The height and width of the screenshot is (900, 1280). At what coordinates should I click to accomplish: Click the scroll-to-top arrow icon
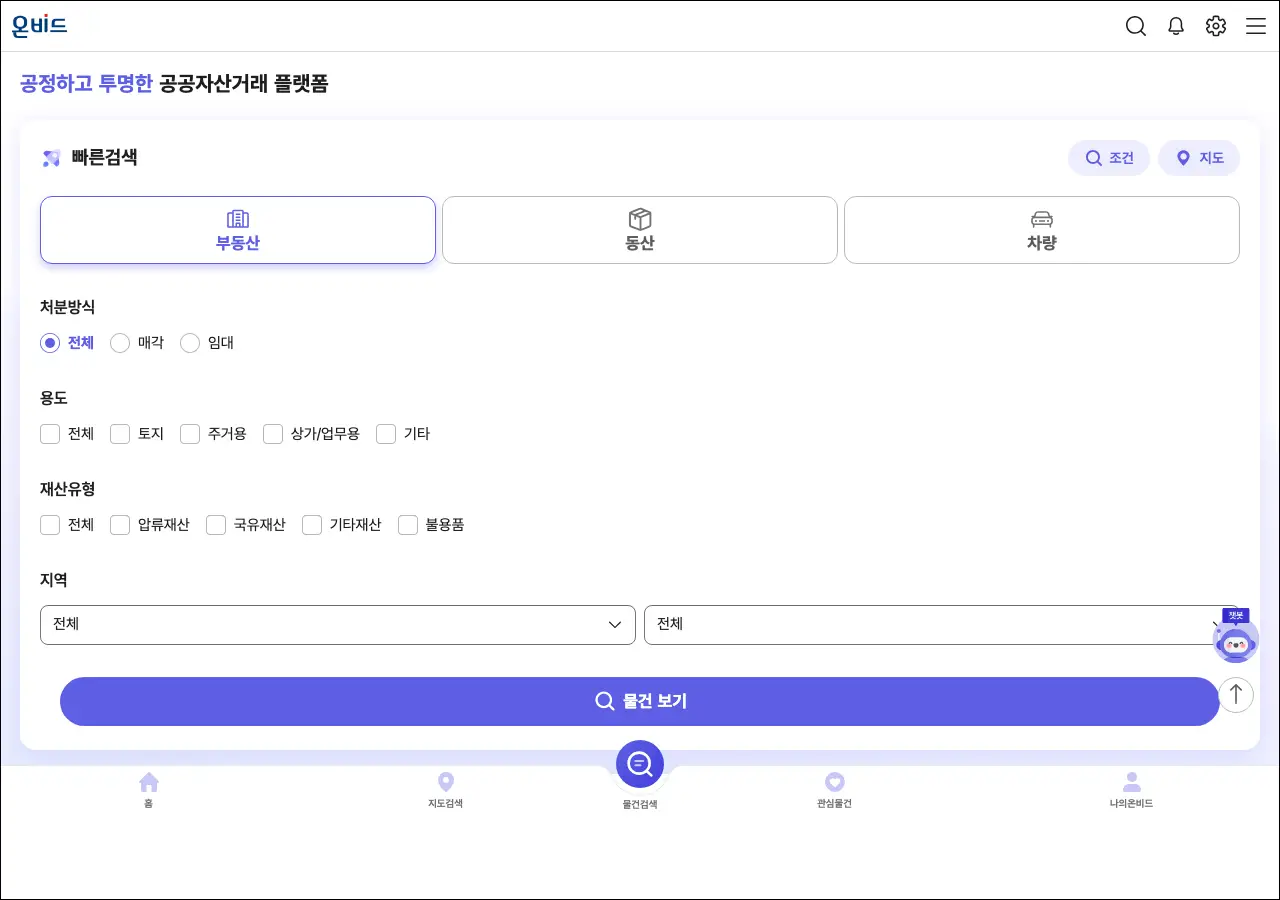click(x=1236, y=694)
